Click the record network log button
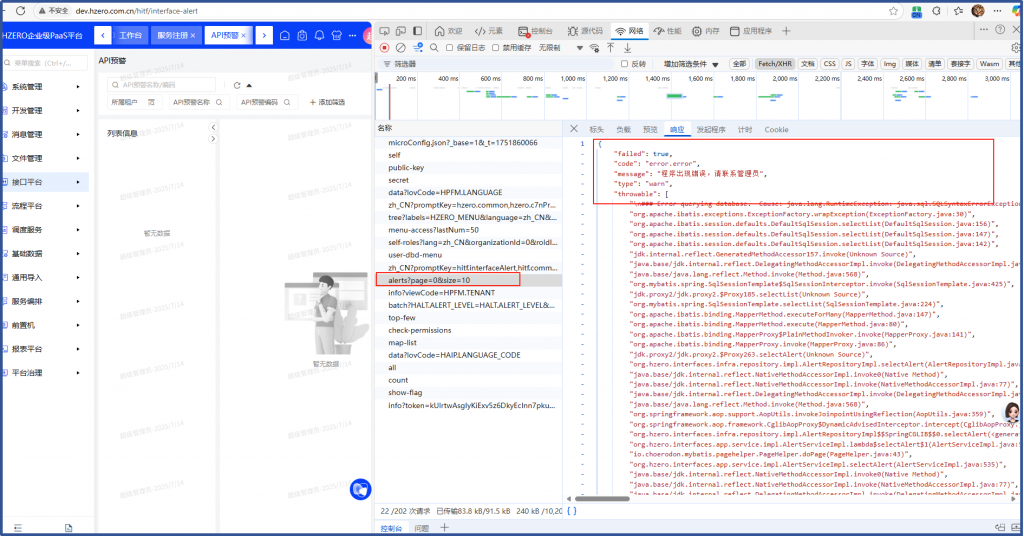 384,47
